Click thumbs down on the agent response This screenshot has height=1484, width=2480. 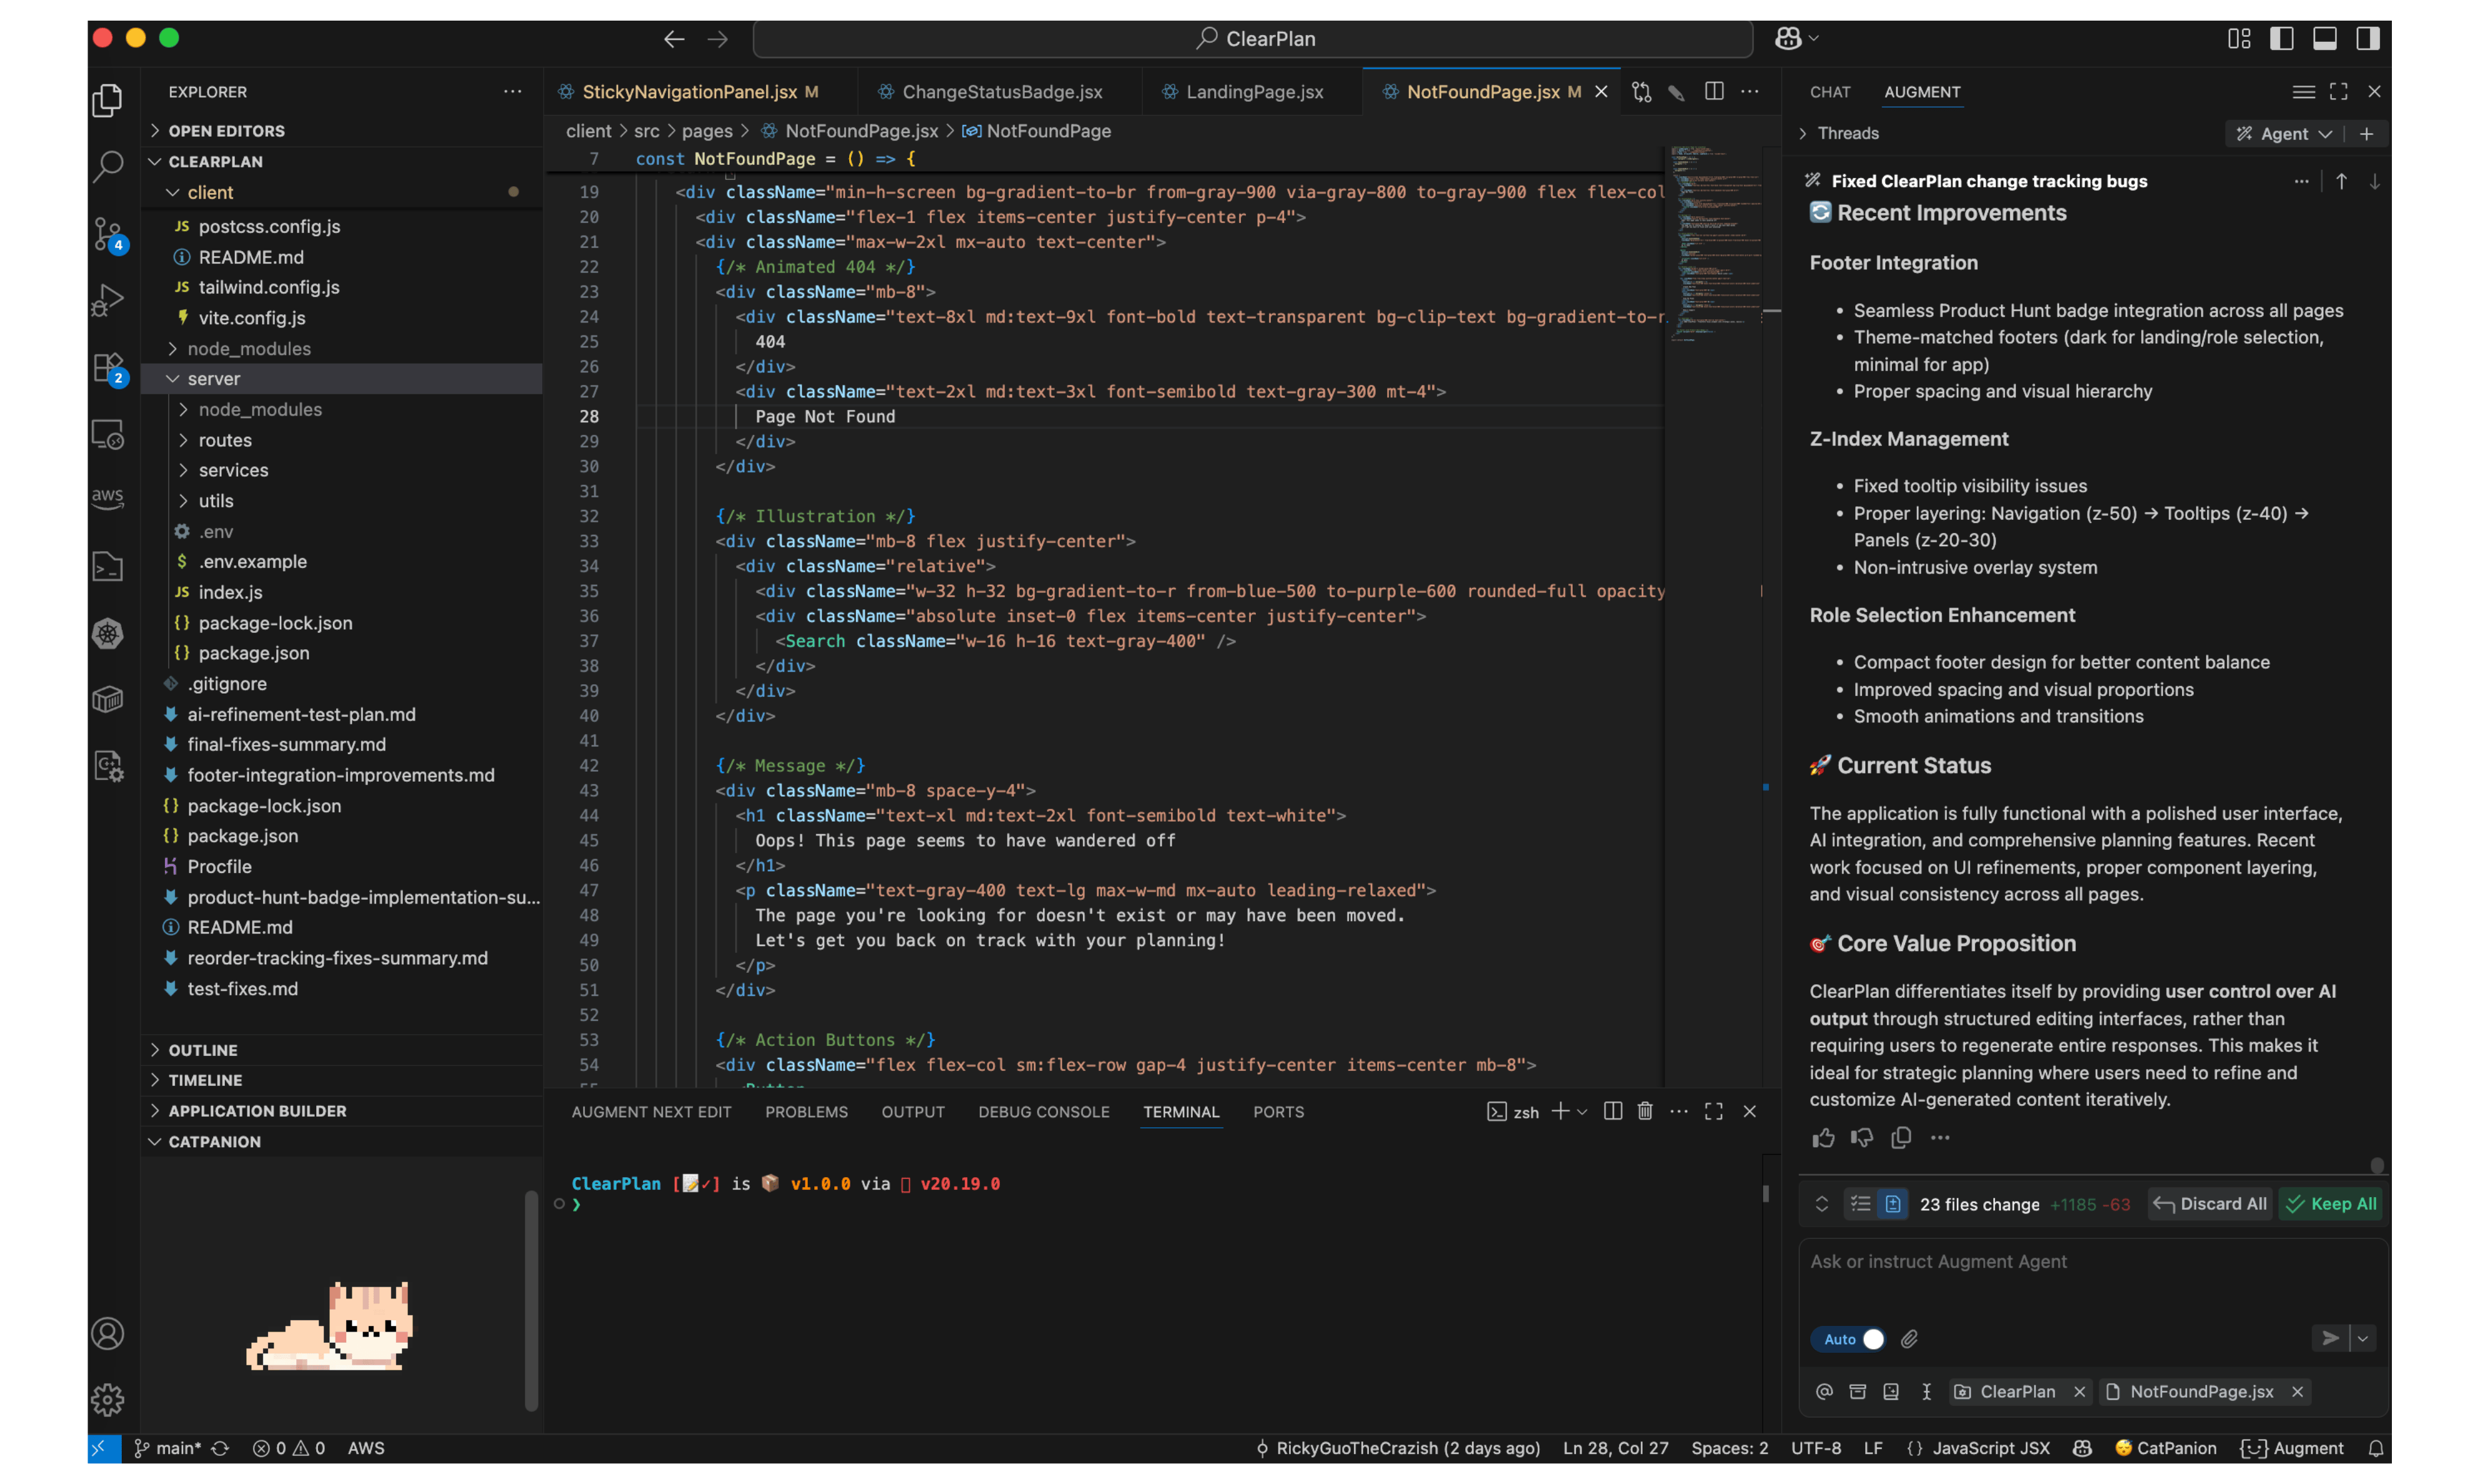coord(1862,1137)
